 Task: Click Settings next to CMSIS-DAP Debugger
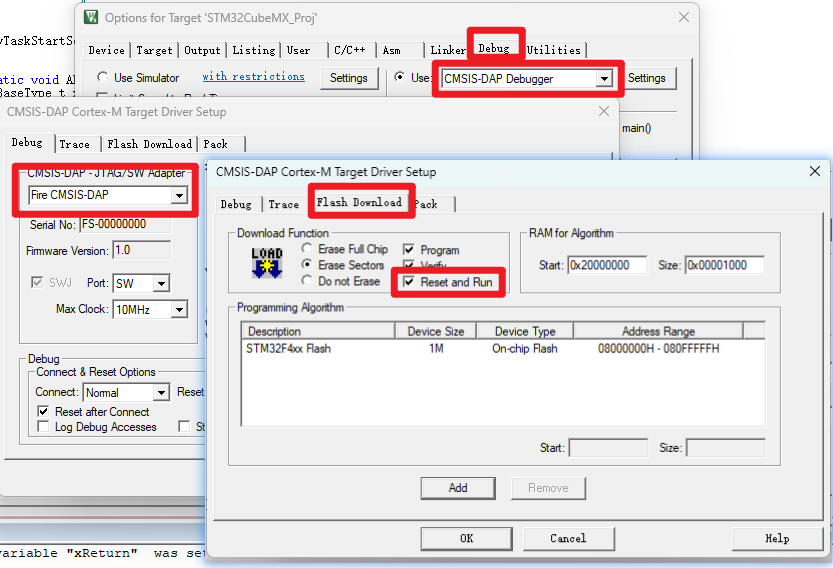(647, 78)
